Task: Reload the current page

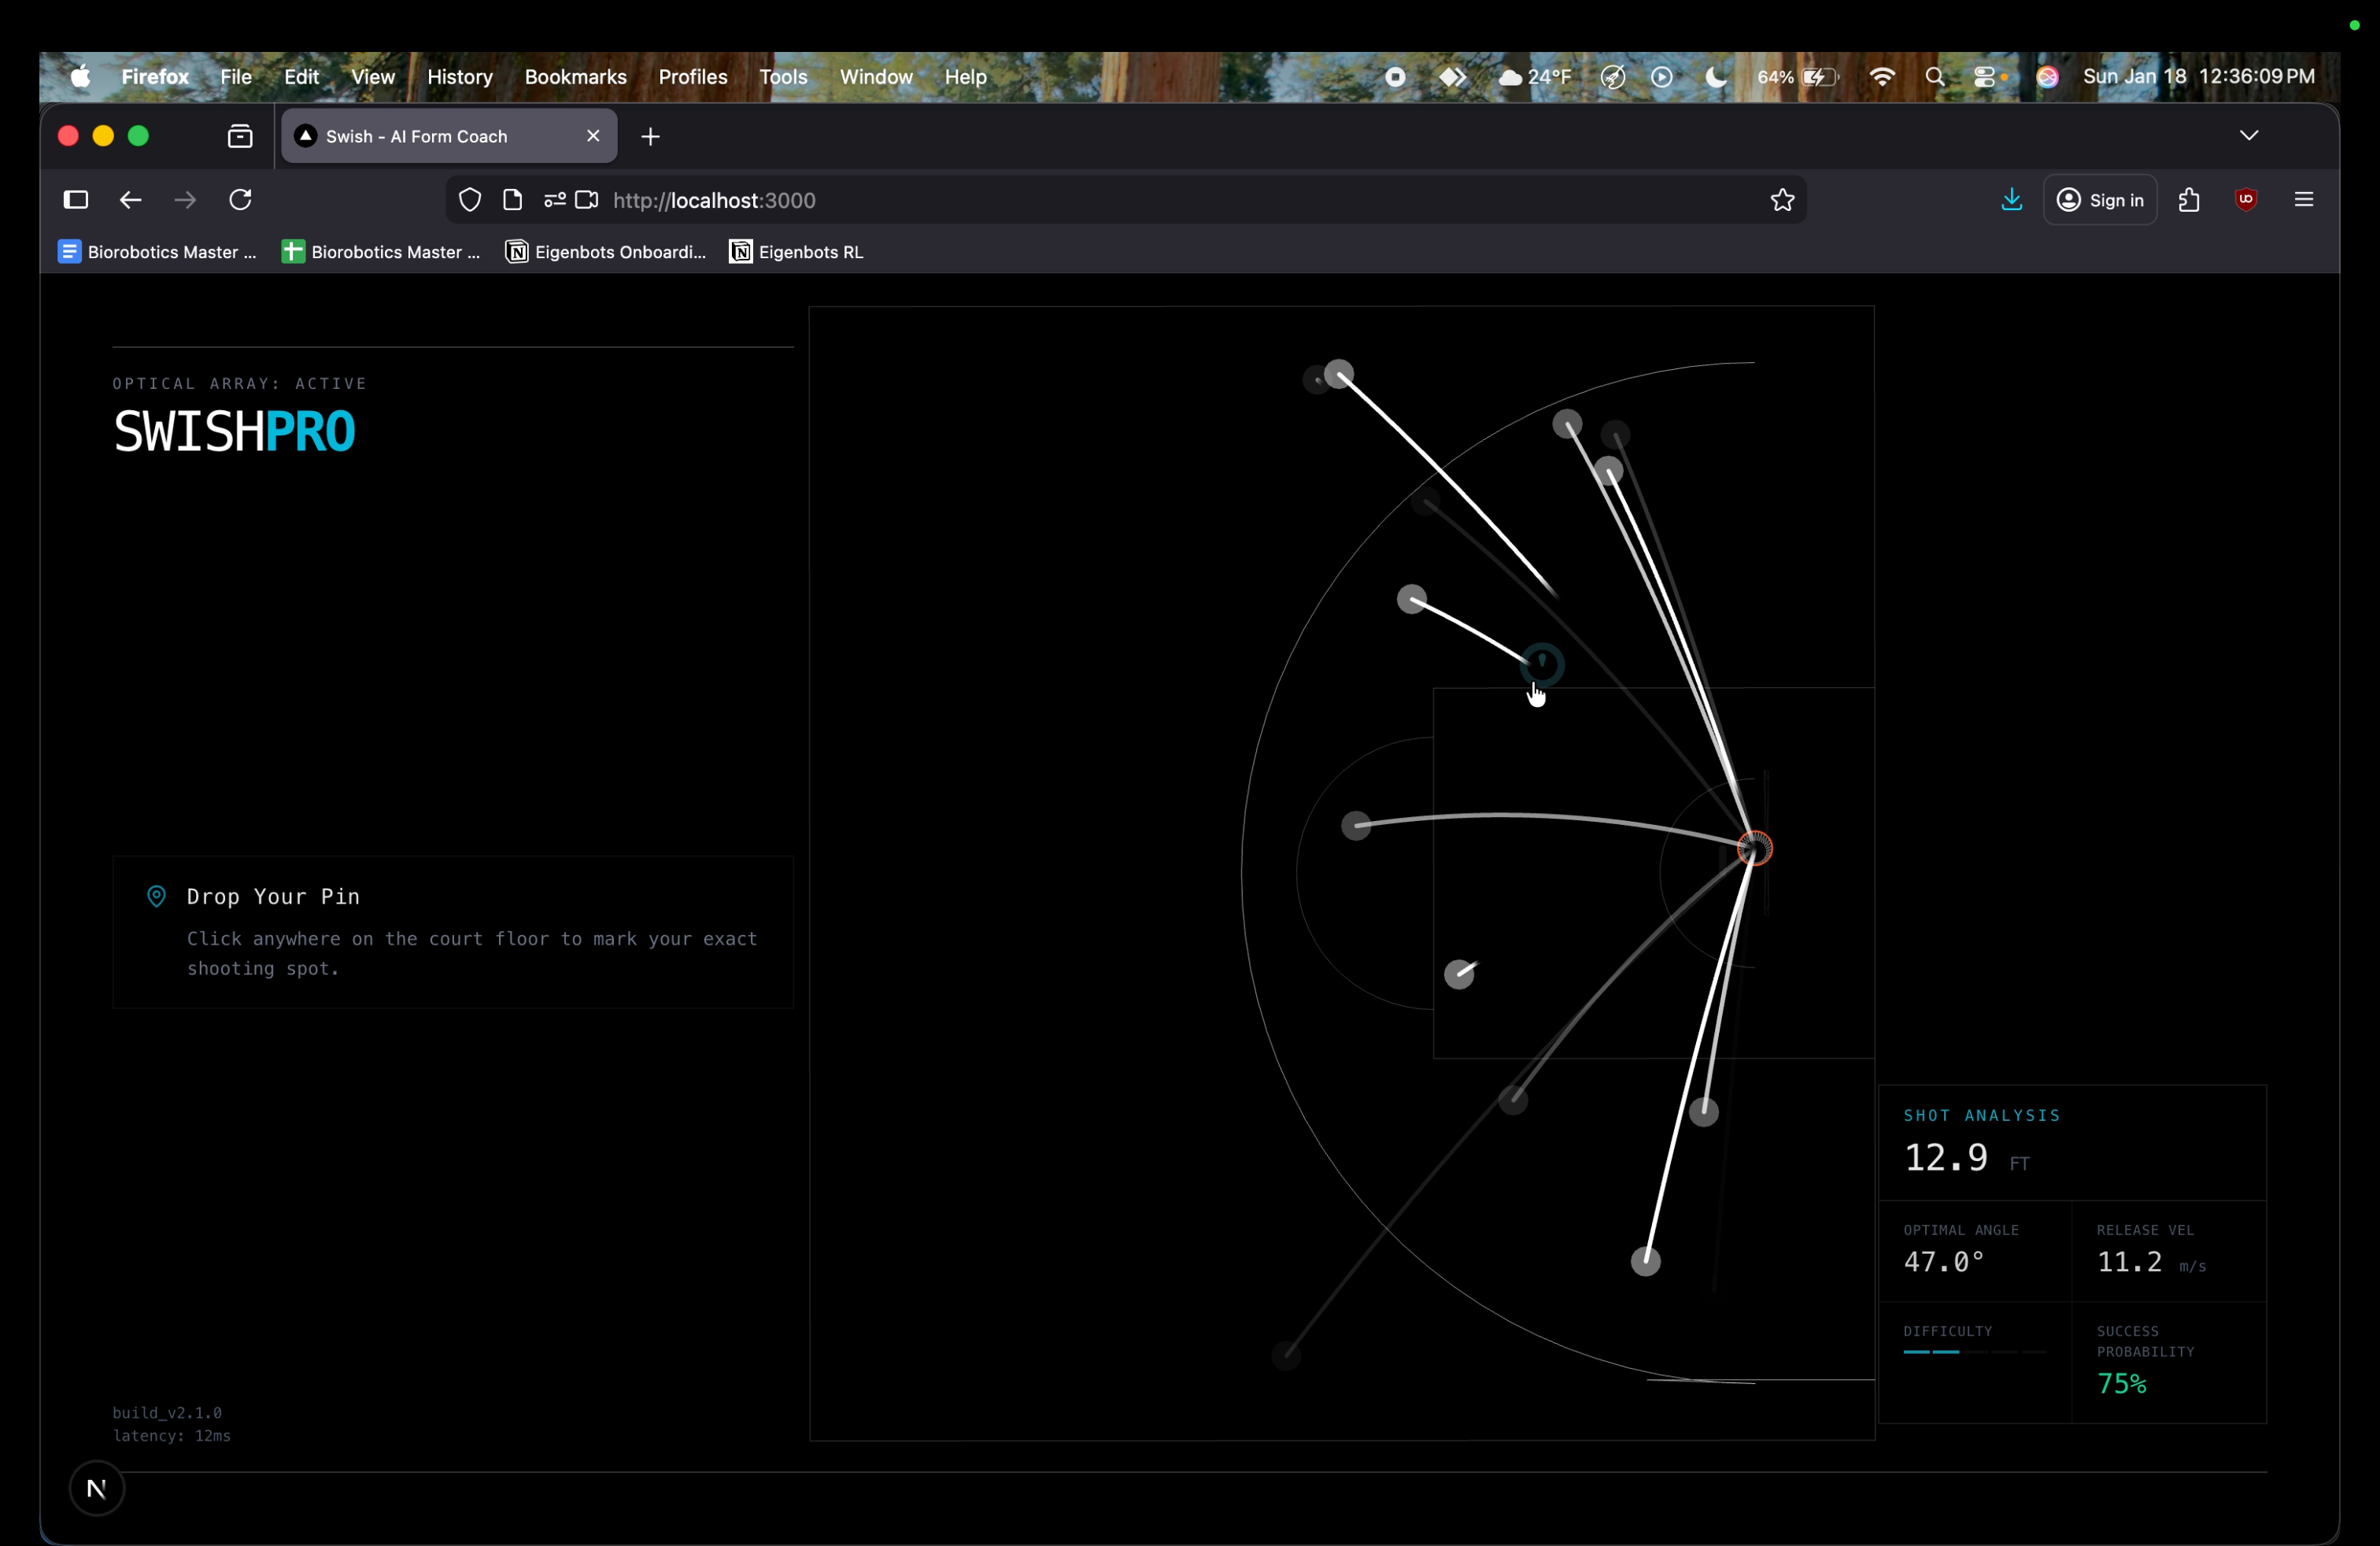Action: pyautogui.click(x=240, y=200)
